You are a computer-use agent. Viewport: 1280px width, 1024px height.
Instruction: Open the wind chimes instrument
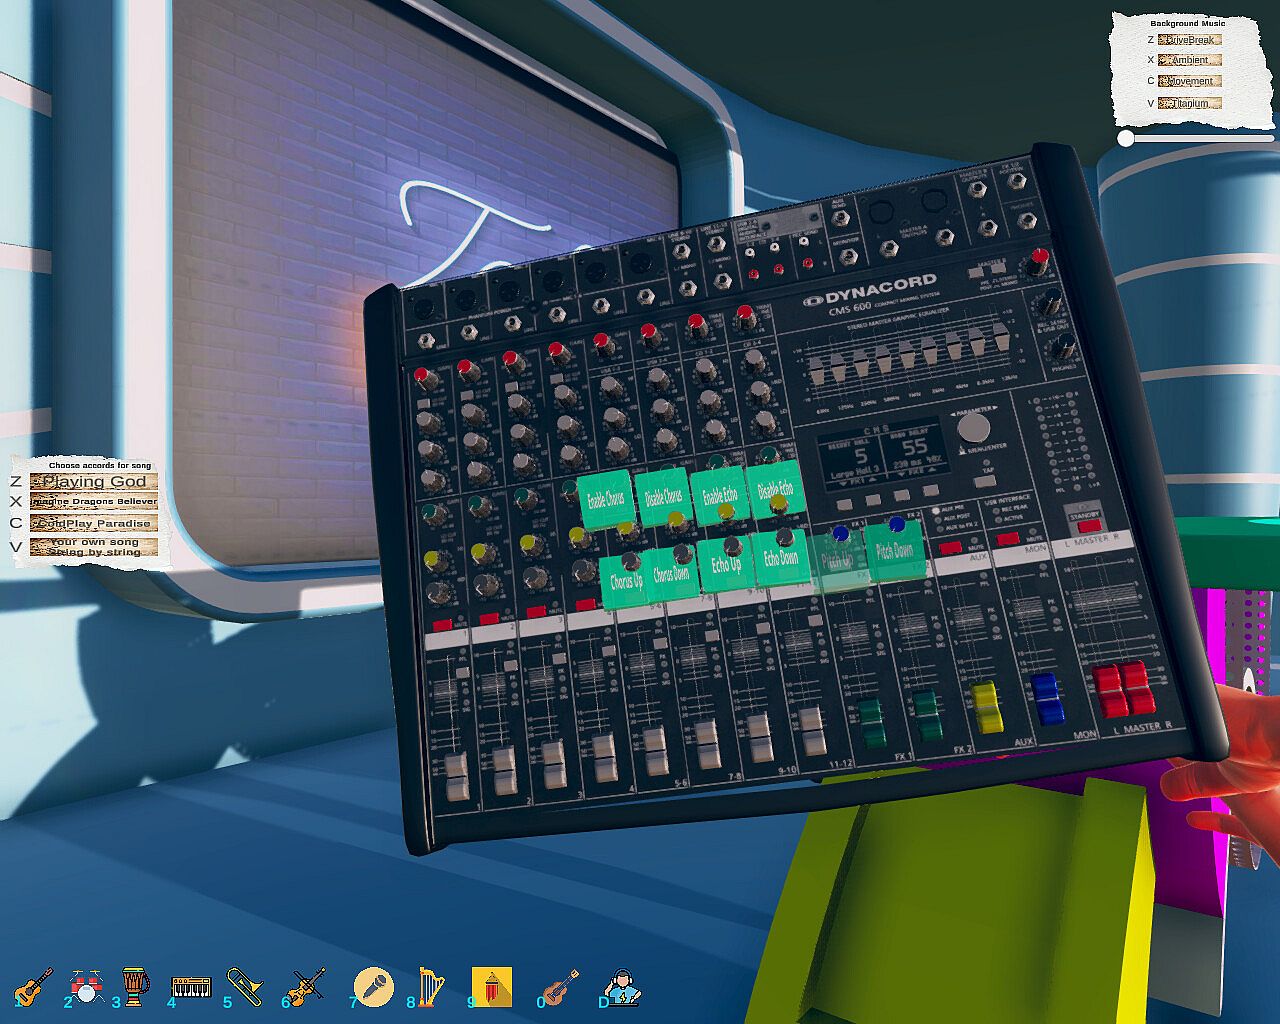click(491, 987)
